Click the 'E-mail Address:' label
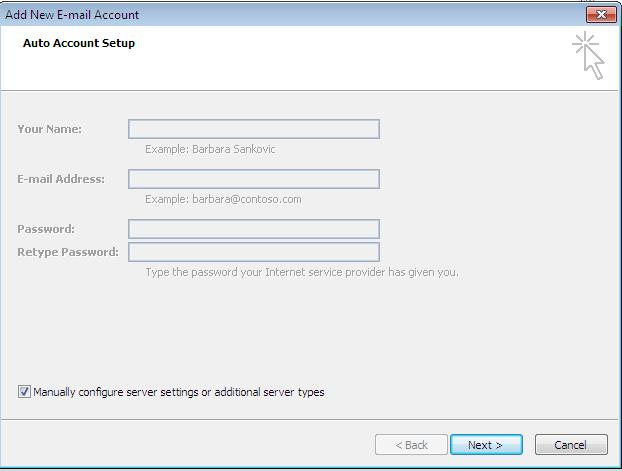Screen dimensions: 622x471 click(61, 179)
